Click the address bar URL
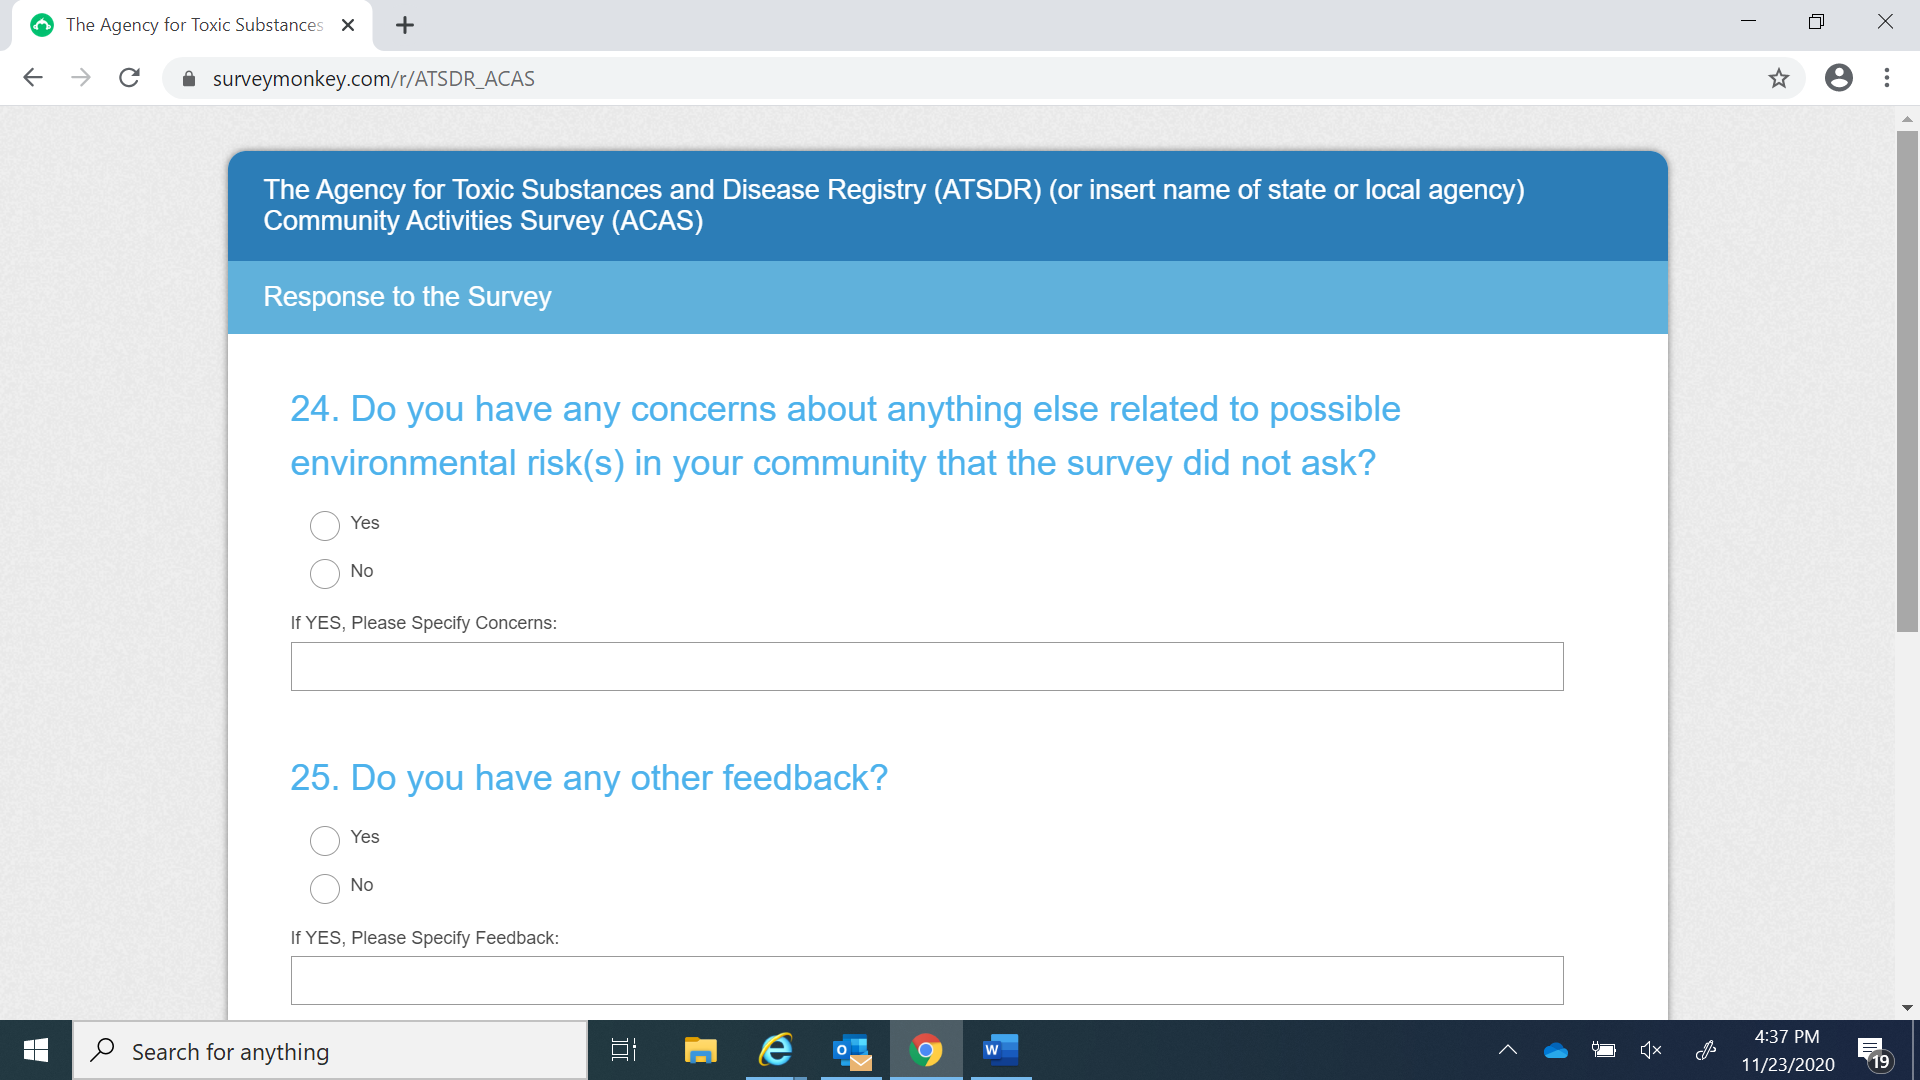Screen dimensions: 1920x1080 tap(373, 79)
